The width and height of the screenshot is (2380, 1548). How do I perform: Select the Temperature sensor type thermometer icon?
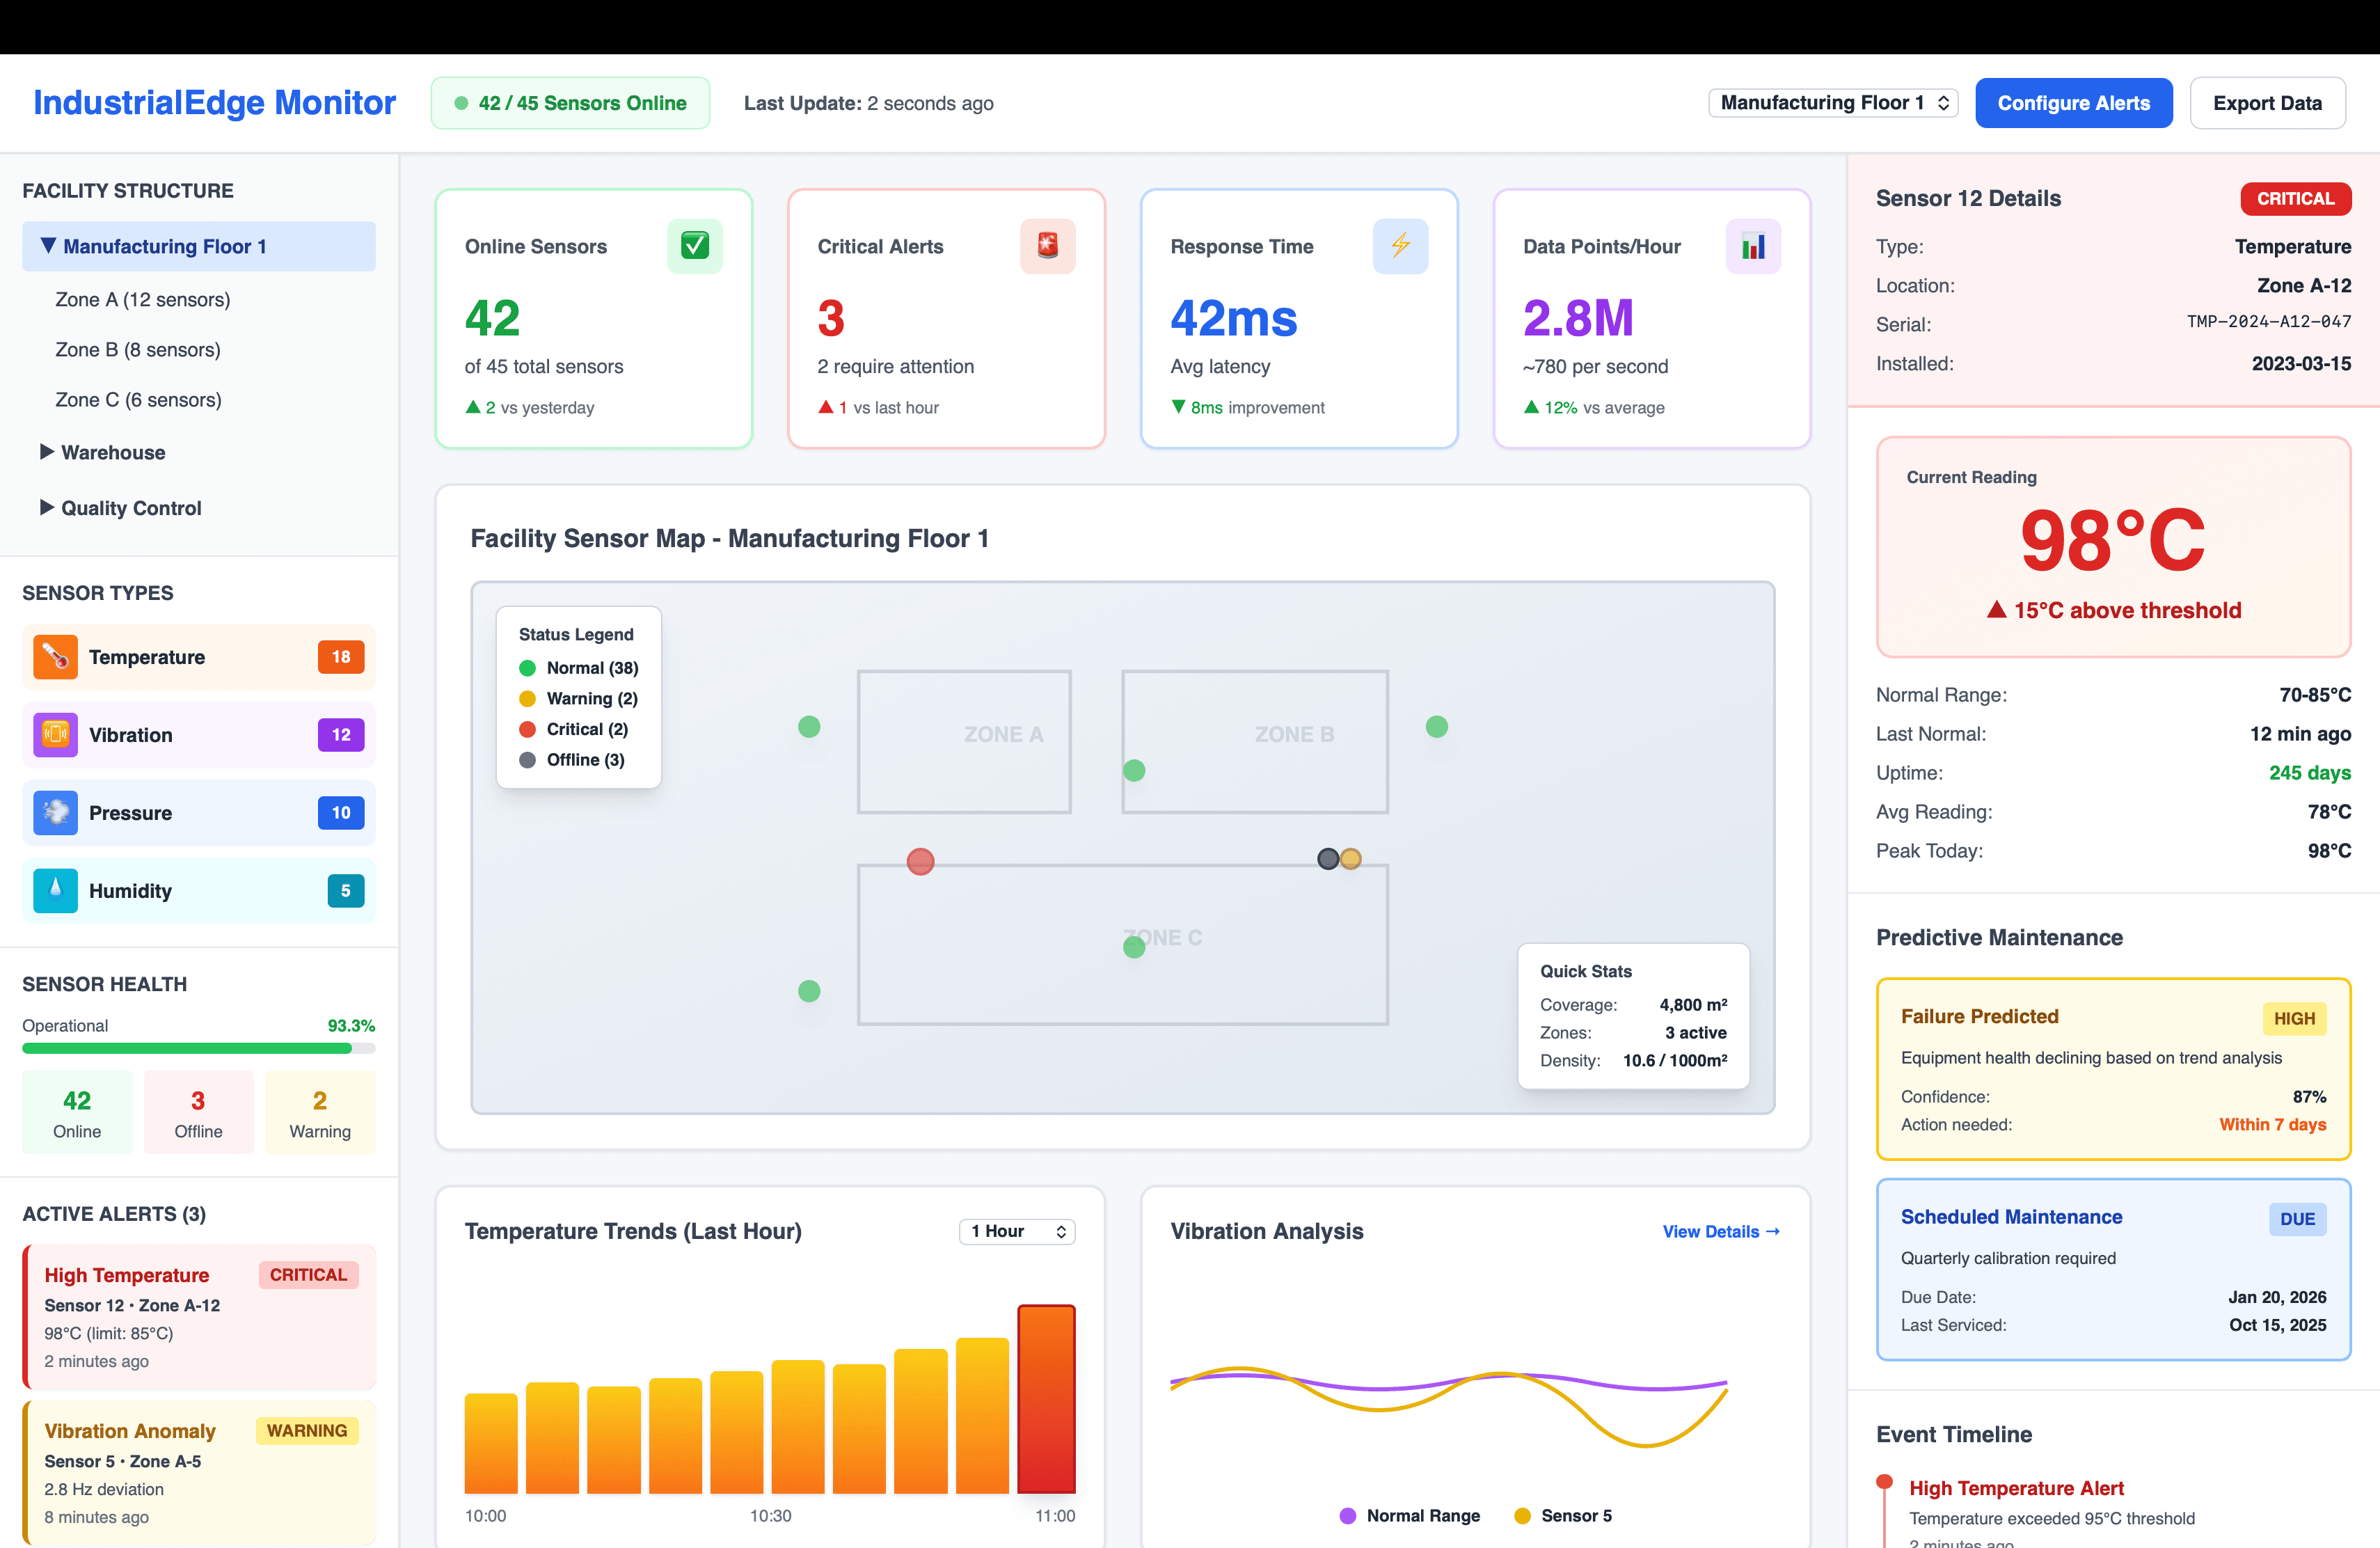(55, 657)
